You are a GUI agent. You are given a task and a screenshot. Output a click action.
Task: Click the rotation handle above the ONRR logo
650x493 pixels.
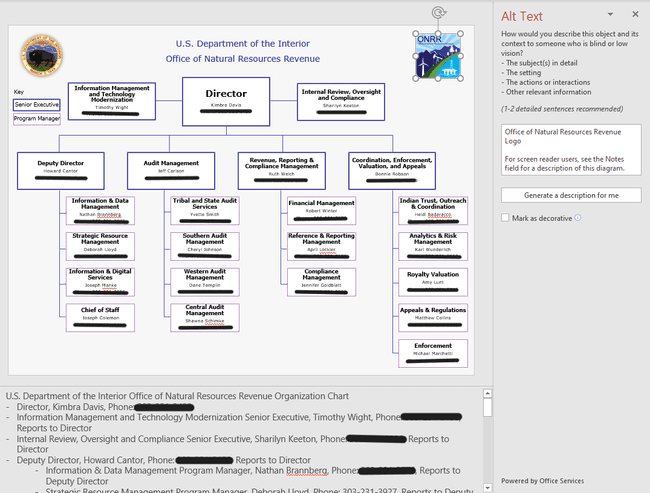click(x=435, y=12)
